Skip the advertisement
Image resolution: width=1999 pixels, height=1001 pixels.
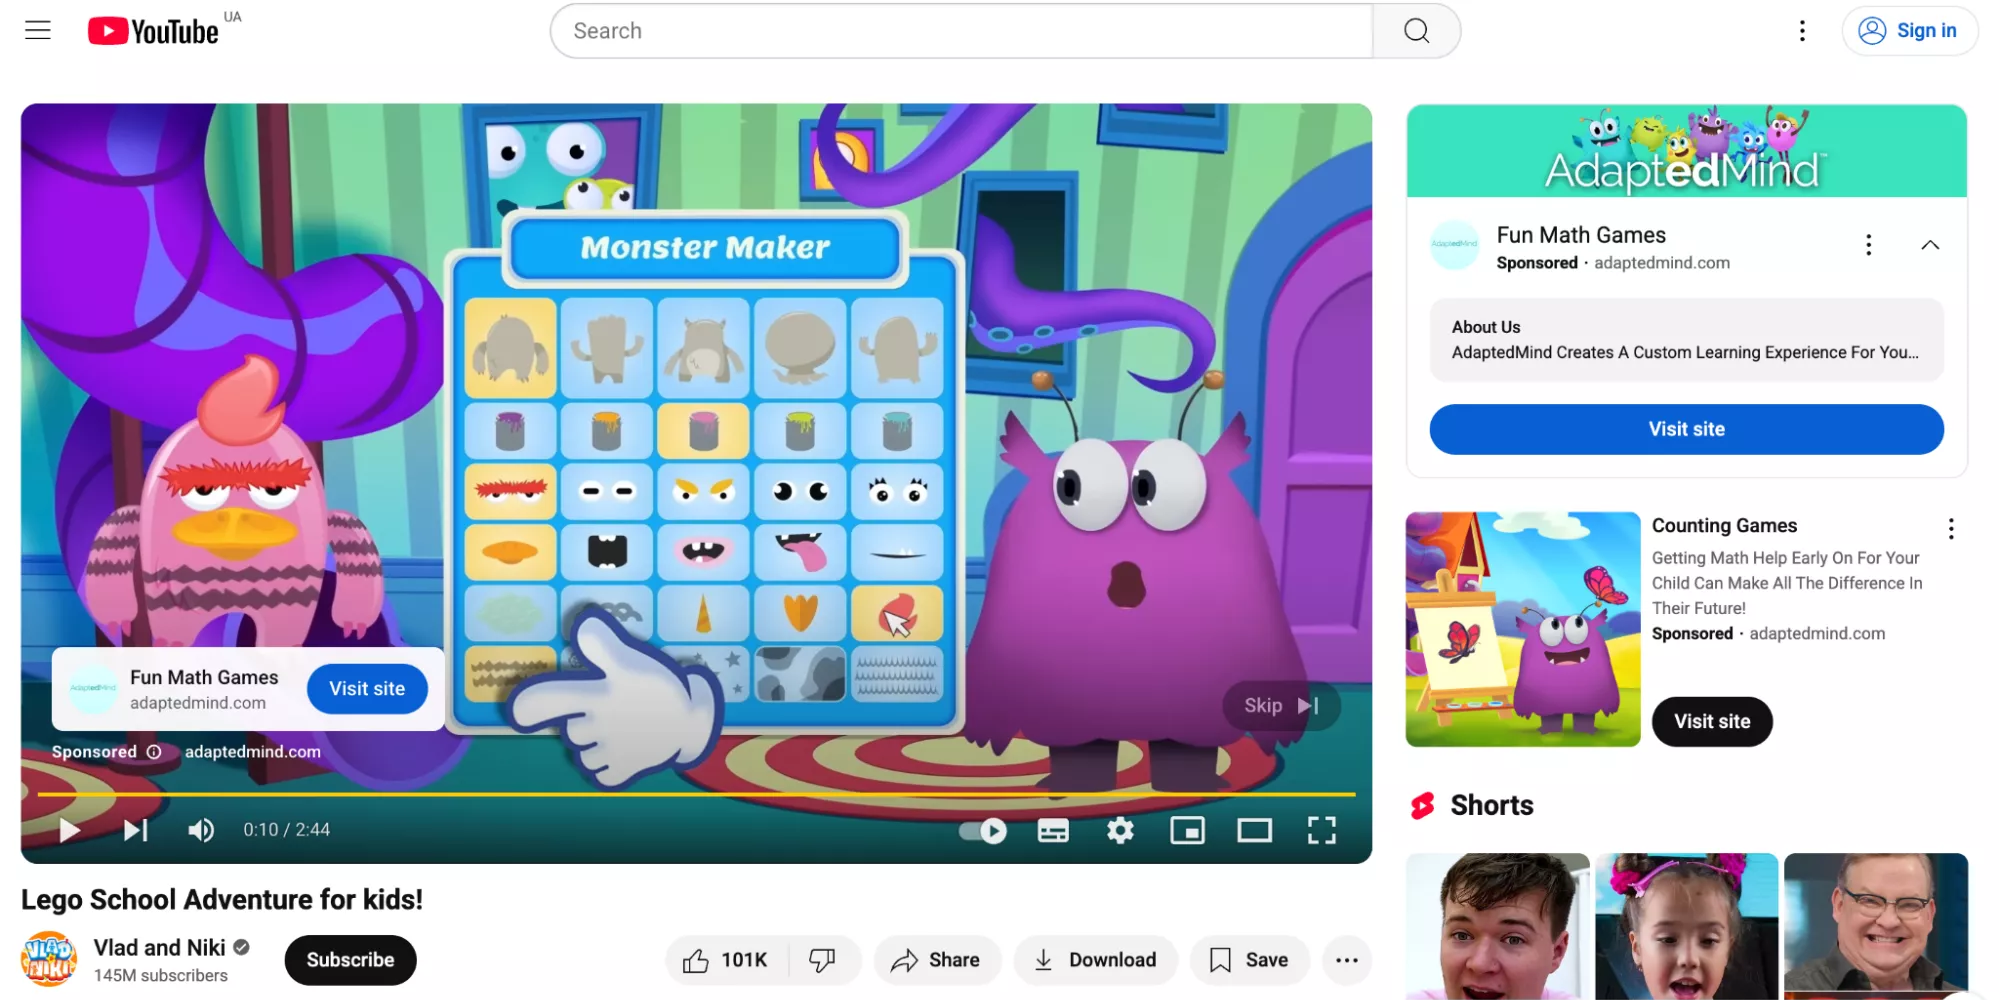pyautogui.click(x=1280, y=706)
